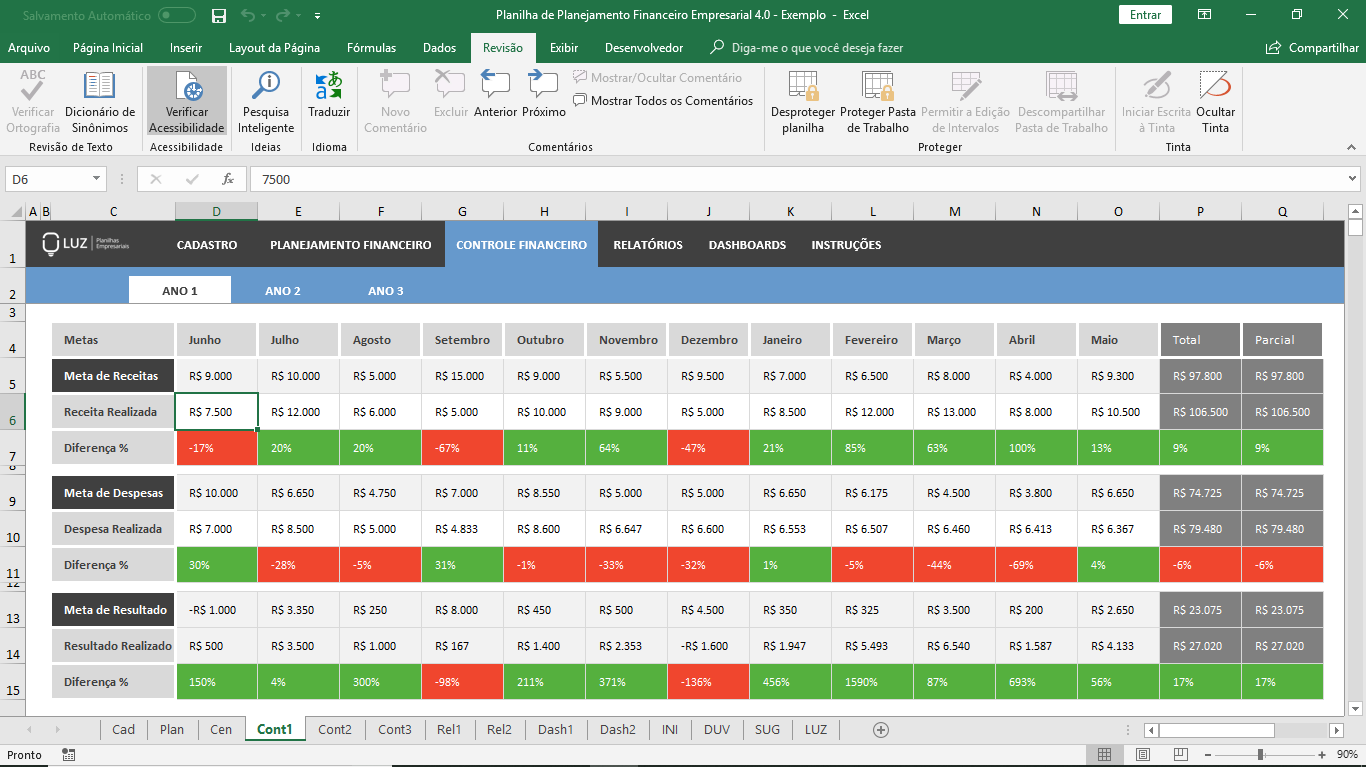
Task: Click the macro record icon in status bar
Action: [x=68, y=754]
